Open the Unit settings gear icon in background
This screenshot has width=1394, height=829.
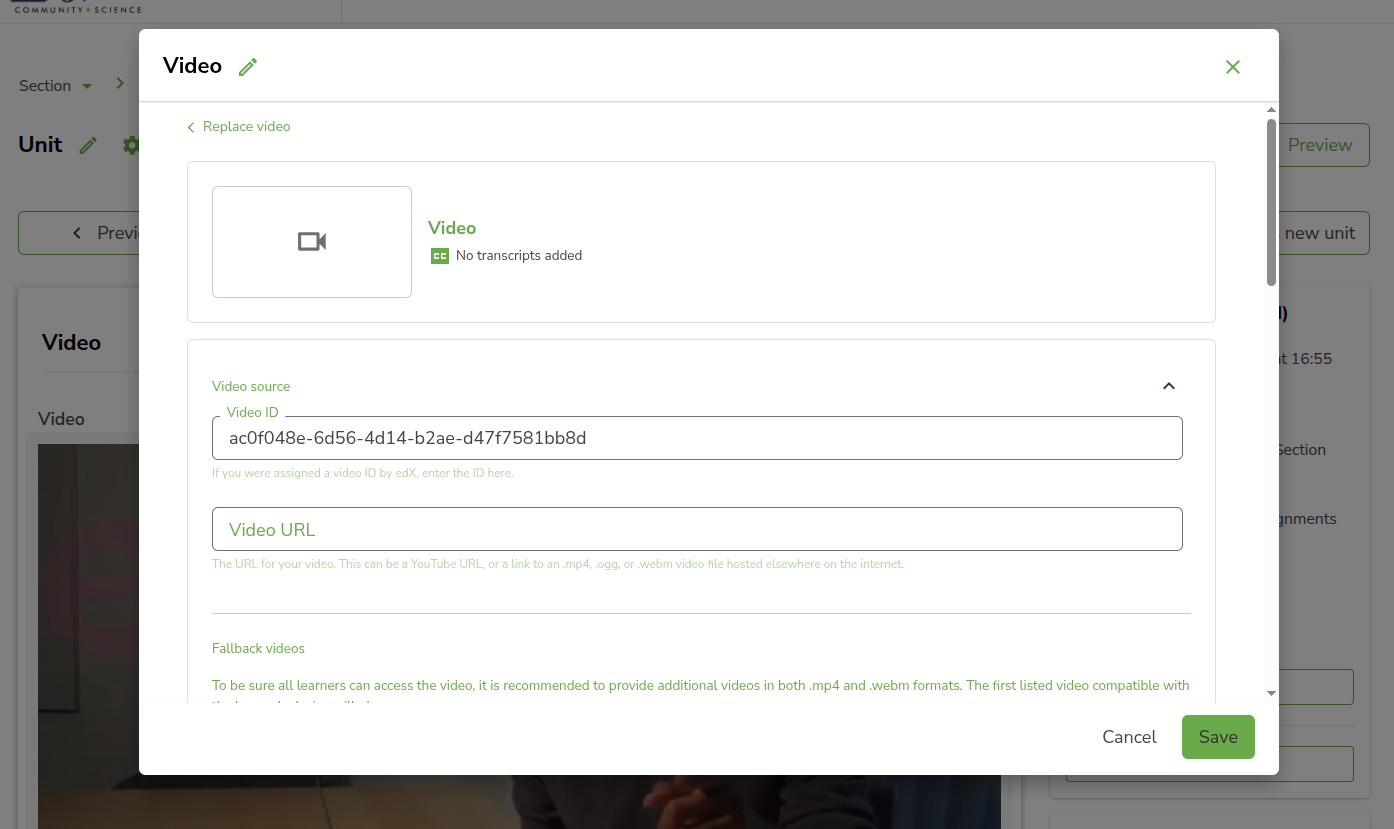131,145
